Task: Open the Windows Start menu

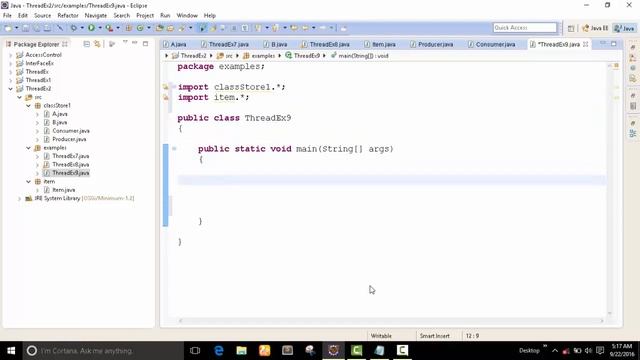Action: point(11,351)
